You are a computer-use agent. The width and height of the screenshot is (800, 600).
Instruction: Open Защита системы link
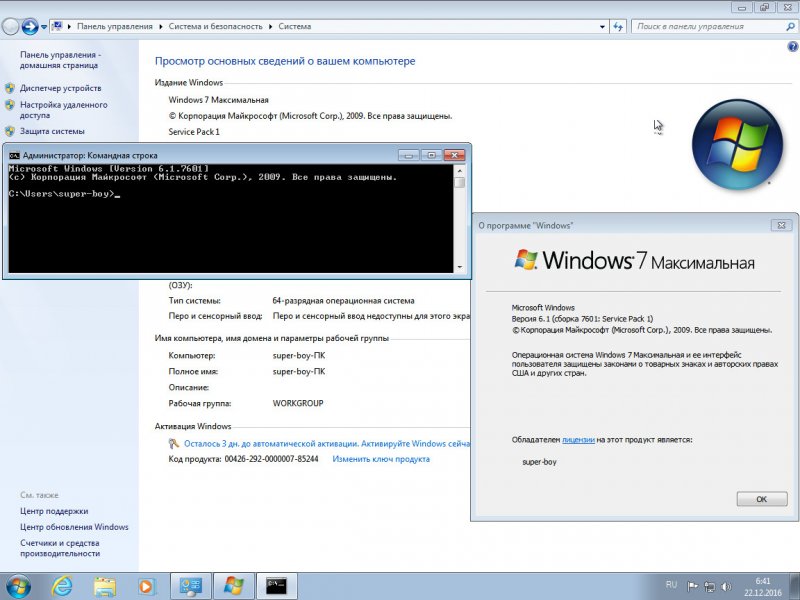click(x=52, y=131)
